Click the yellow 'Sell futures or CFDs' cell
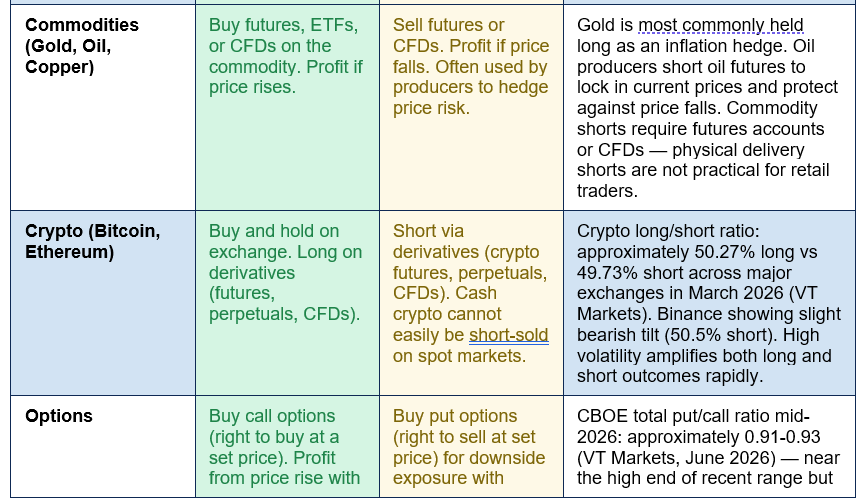This screenshot has width=862, height=501. click(471, 108)
